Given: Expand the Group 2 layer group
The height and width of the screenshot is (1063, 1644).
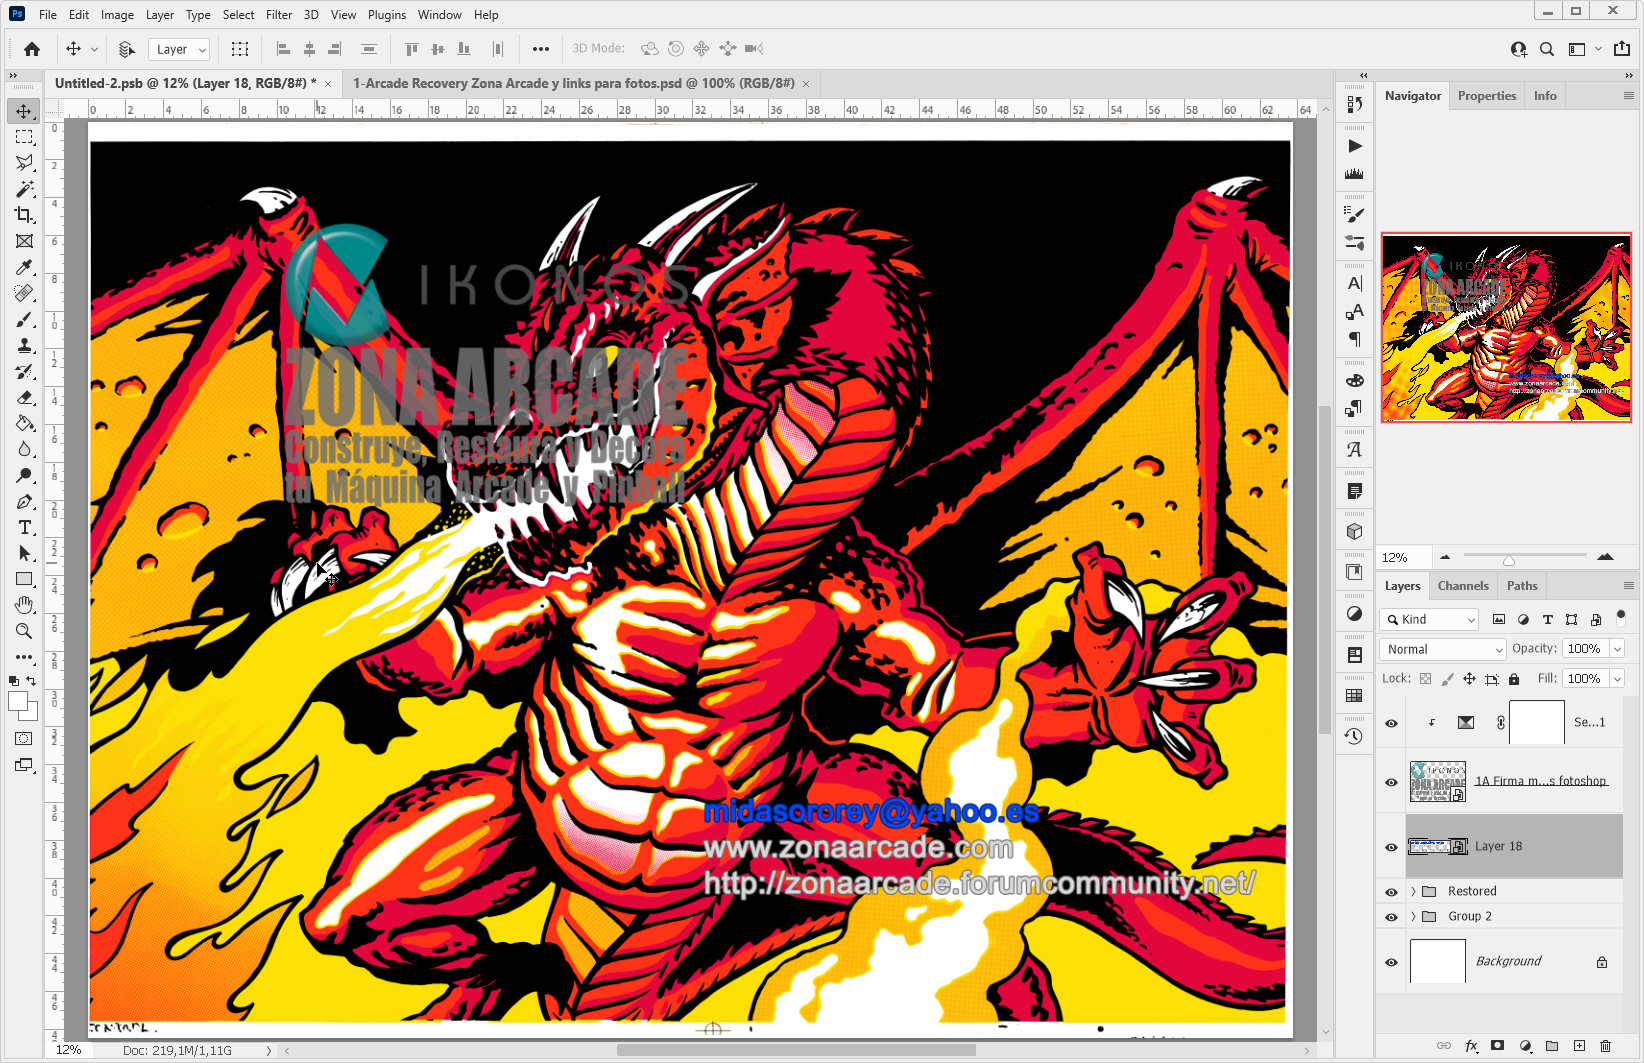Looking at the screenshot, I should tap(1412, 916).
